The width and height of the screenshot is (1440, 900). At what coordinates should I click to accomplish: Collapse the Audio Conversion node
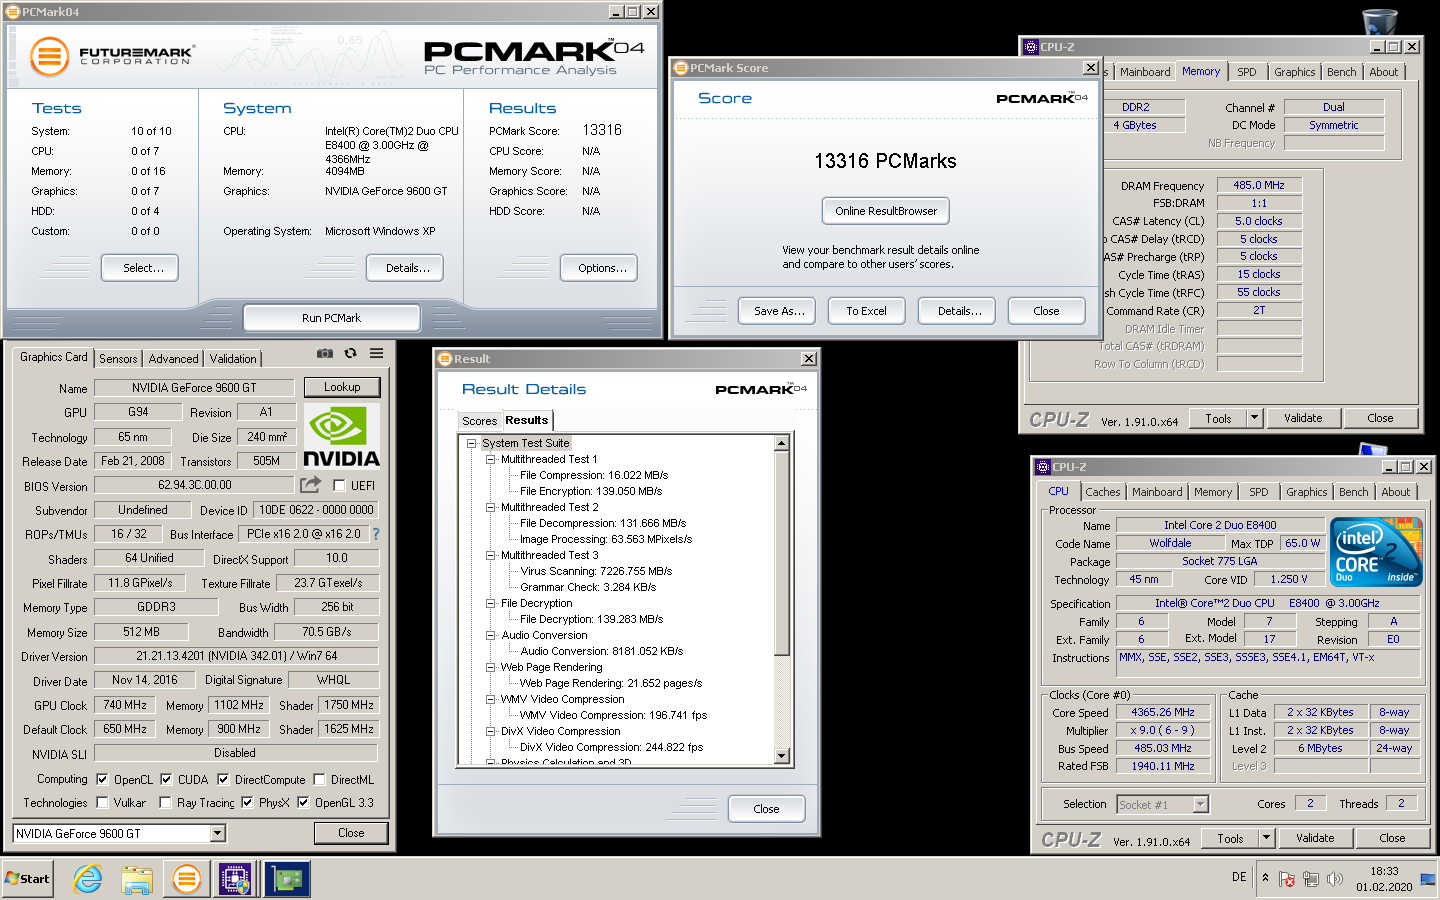pos(490,635)
